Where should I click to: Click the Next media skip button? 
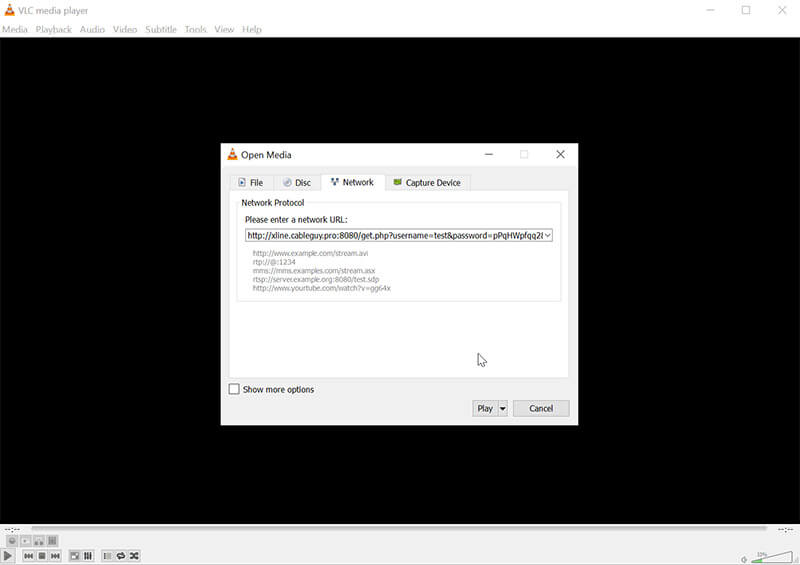[x=55, y=556]
